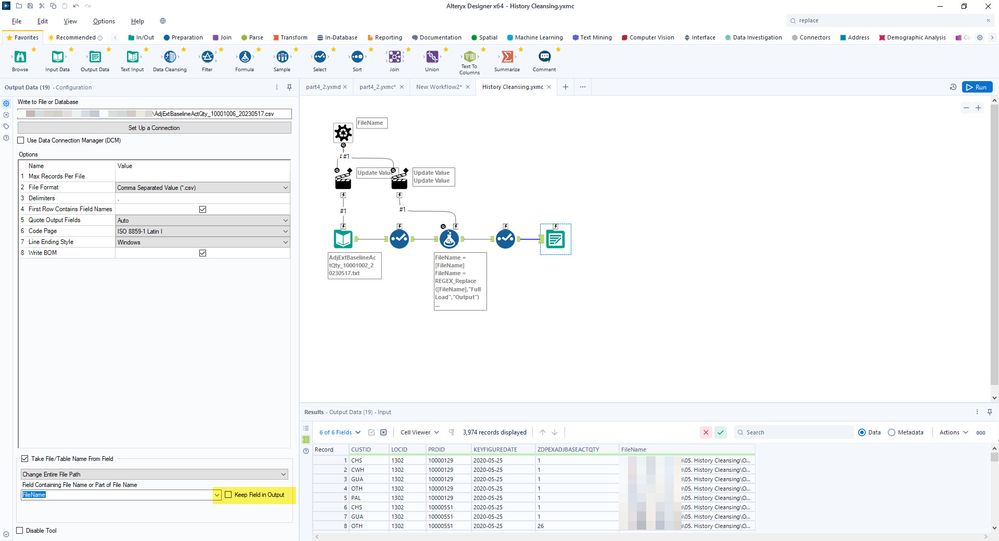Check the Disable Tool box
This screenshot has width=999, height=541.
[21, 531]
